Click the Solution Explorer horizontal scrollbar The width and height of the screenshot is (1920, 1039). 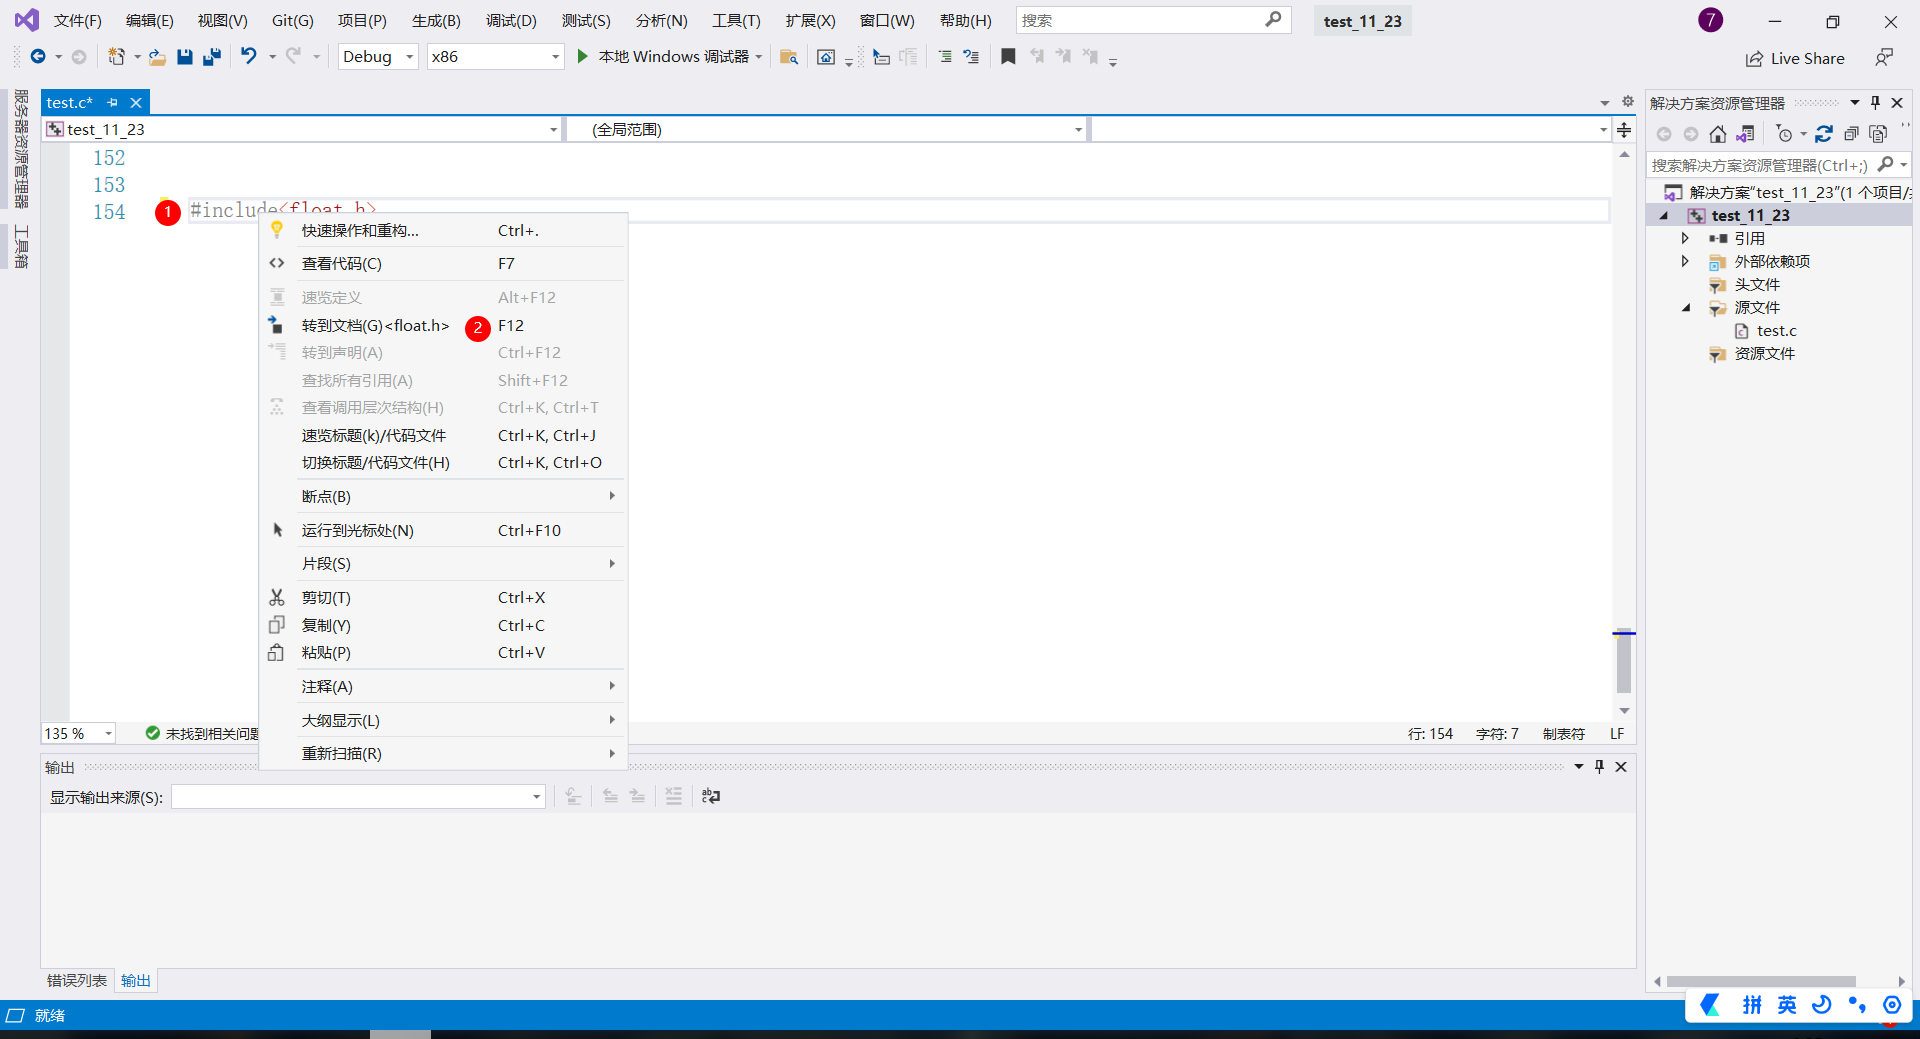(1761, 982)
